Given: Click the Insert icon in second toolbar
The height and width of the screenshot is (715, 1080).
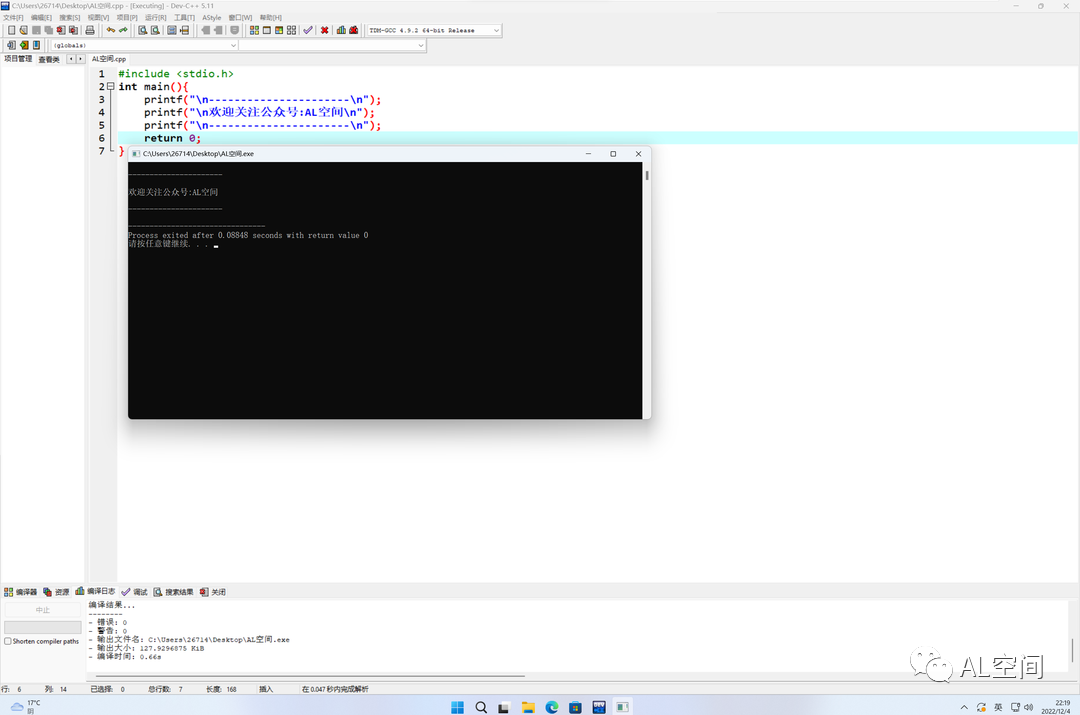Looking at the screenshot, I should pyautogui.click(x=11, y=45).
